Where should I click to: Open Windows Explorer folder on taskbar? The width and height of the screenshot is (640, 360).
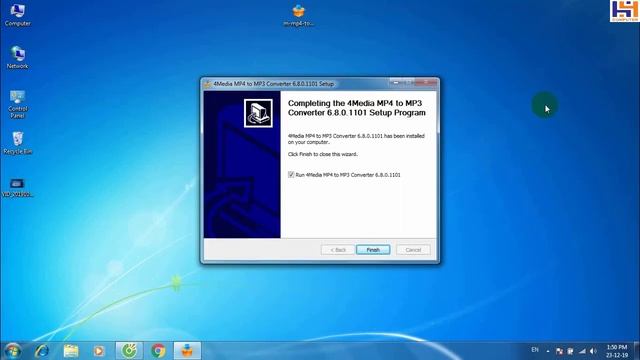[x=71, y=351]
